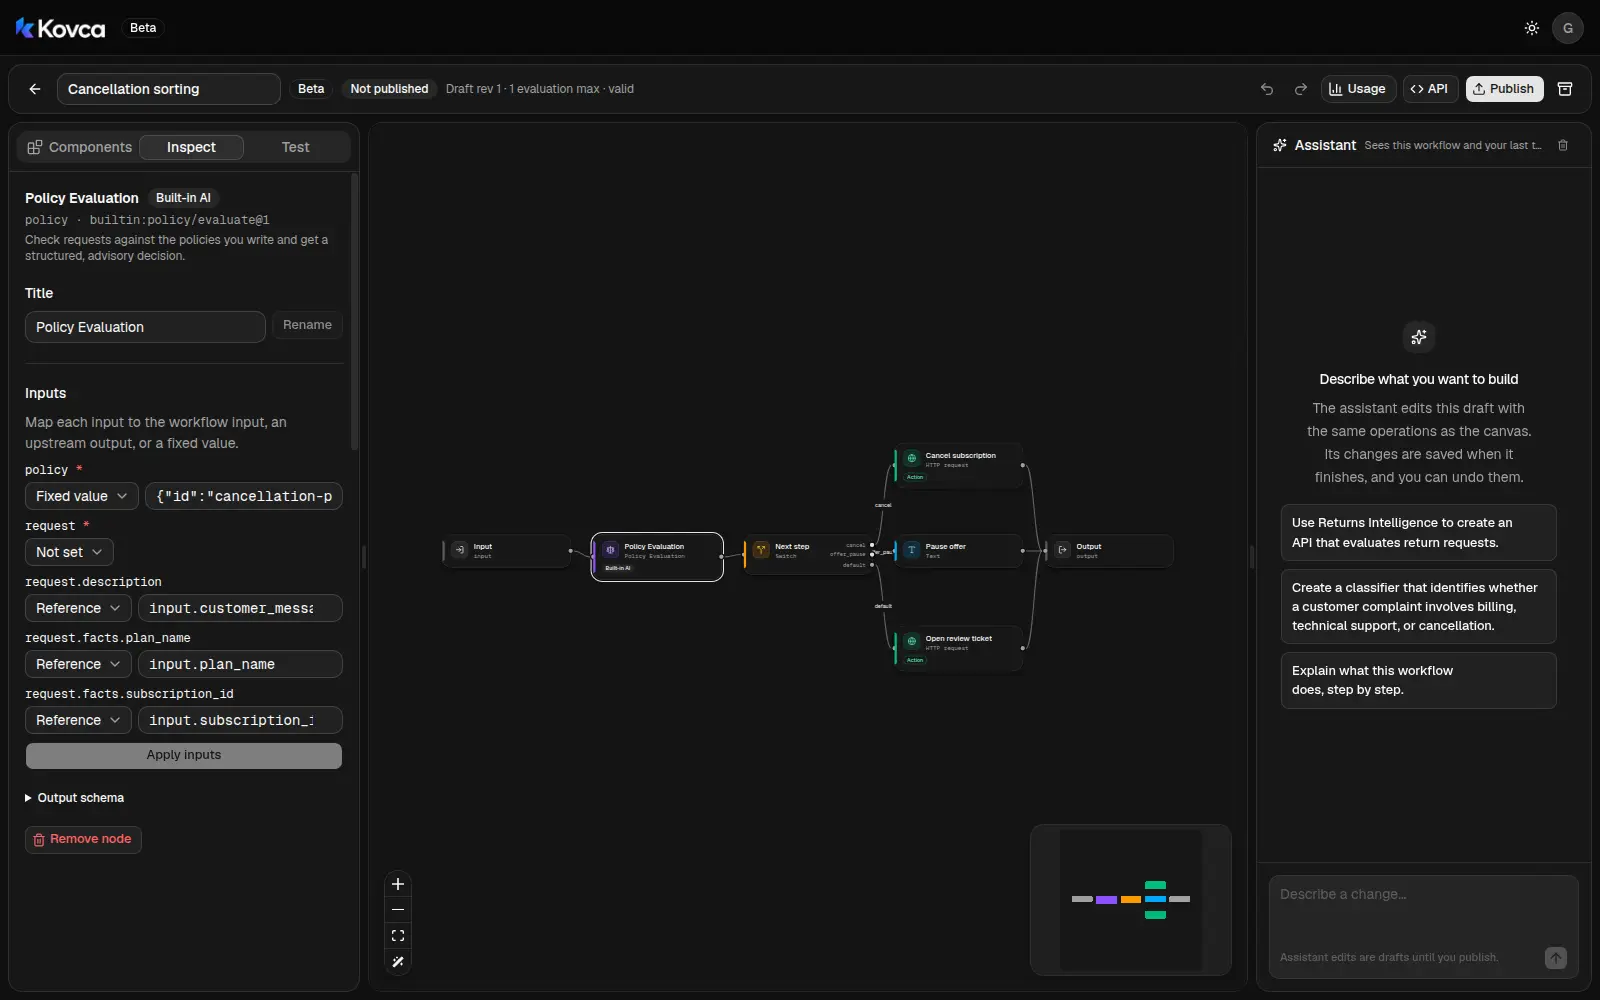Image resolution: width=1600 pixels, height=1000 pixels.
Task: Choose the Returns Intelligence suggestion
Action: 1418,533
